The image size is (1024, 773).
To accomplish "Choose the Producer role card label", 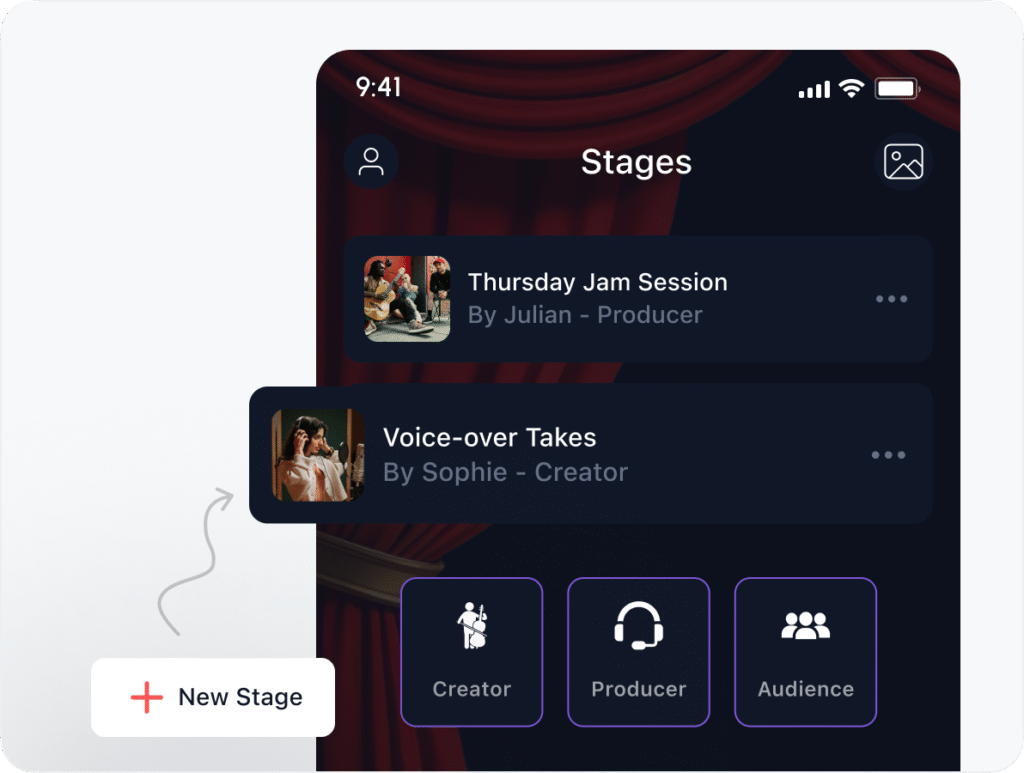I will (x=639, y=689).
